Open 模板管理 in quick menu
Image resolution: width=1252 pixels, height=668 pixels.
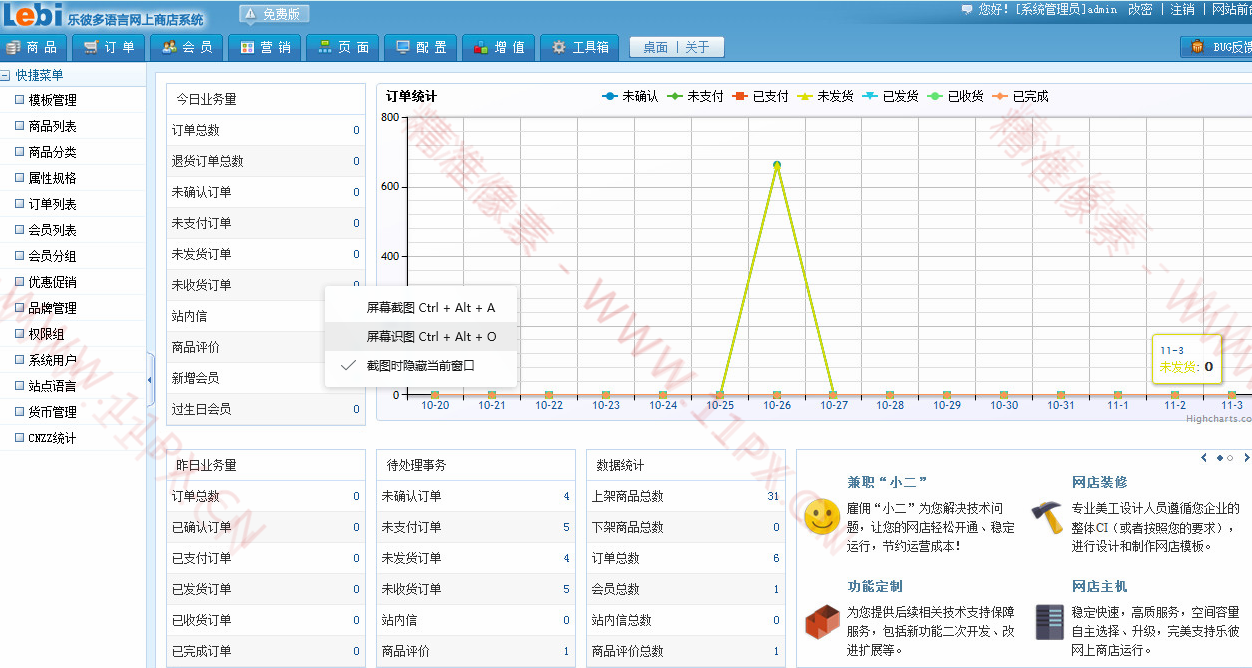(52, 100)
